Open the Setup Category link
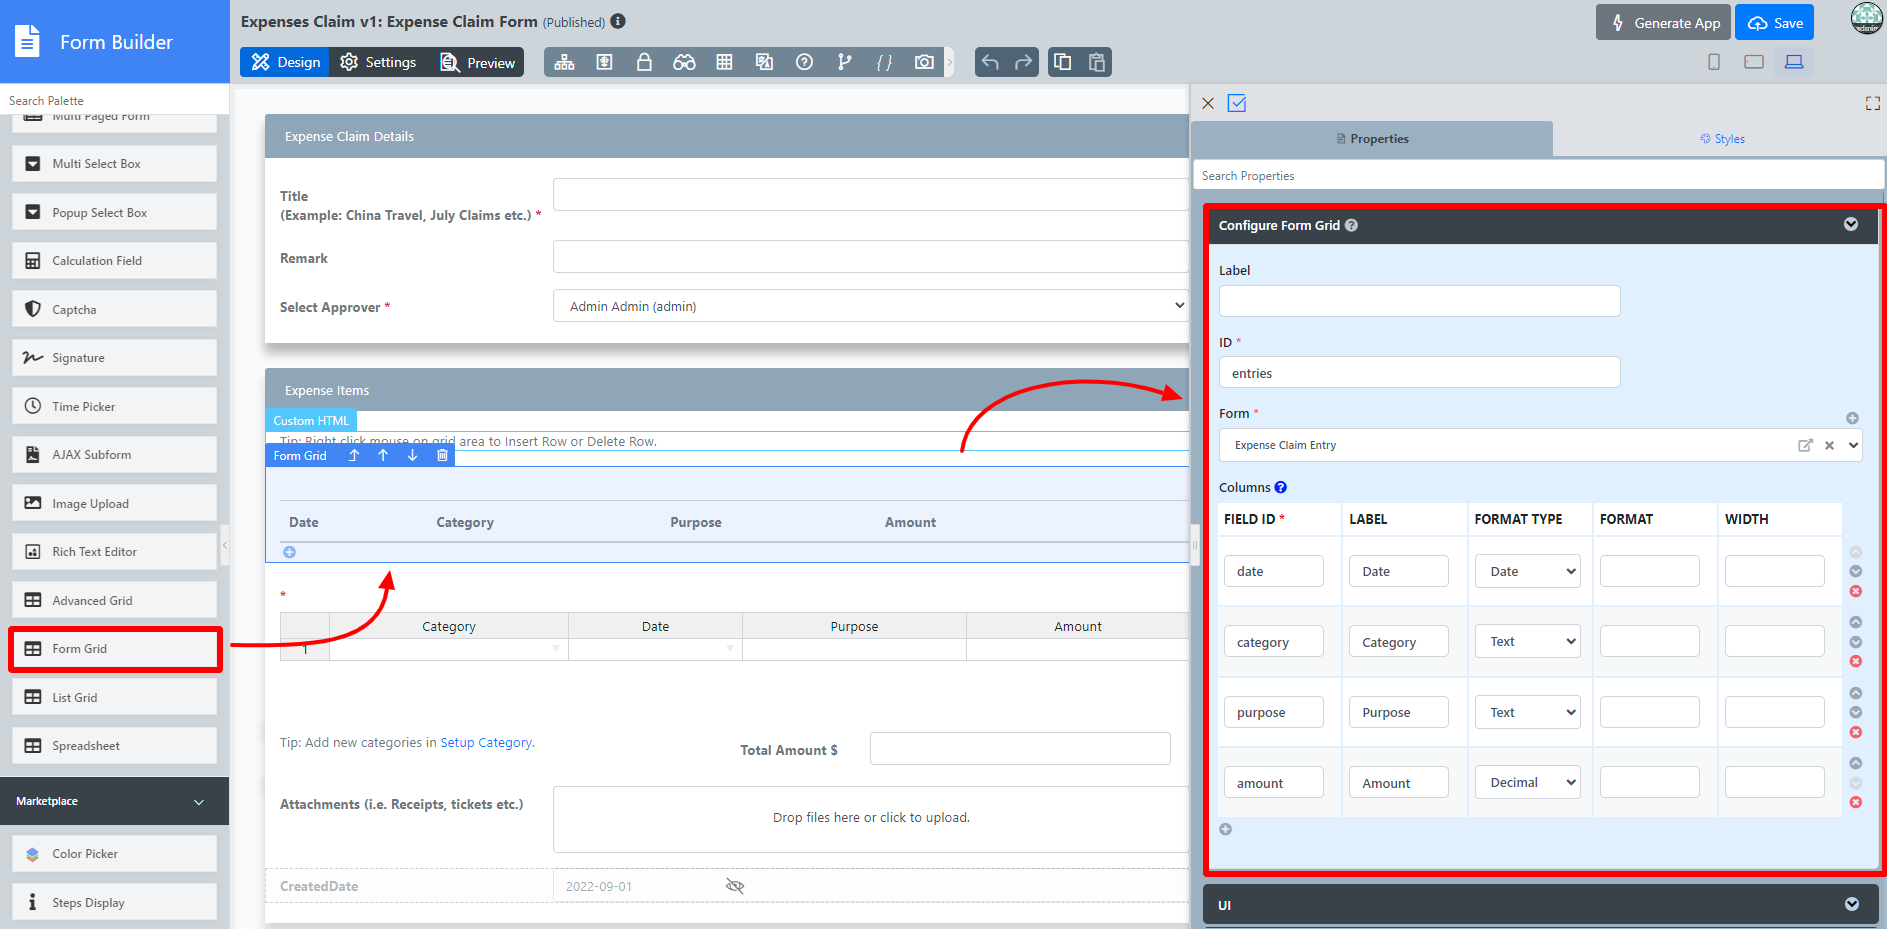Viewport: 1887px width, 929px height. pyautogui.click(x=486, y=742)
